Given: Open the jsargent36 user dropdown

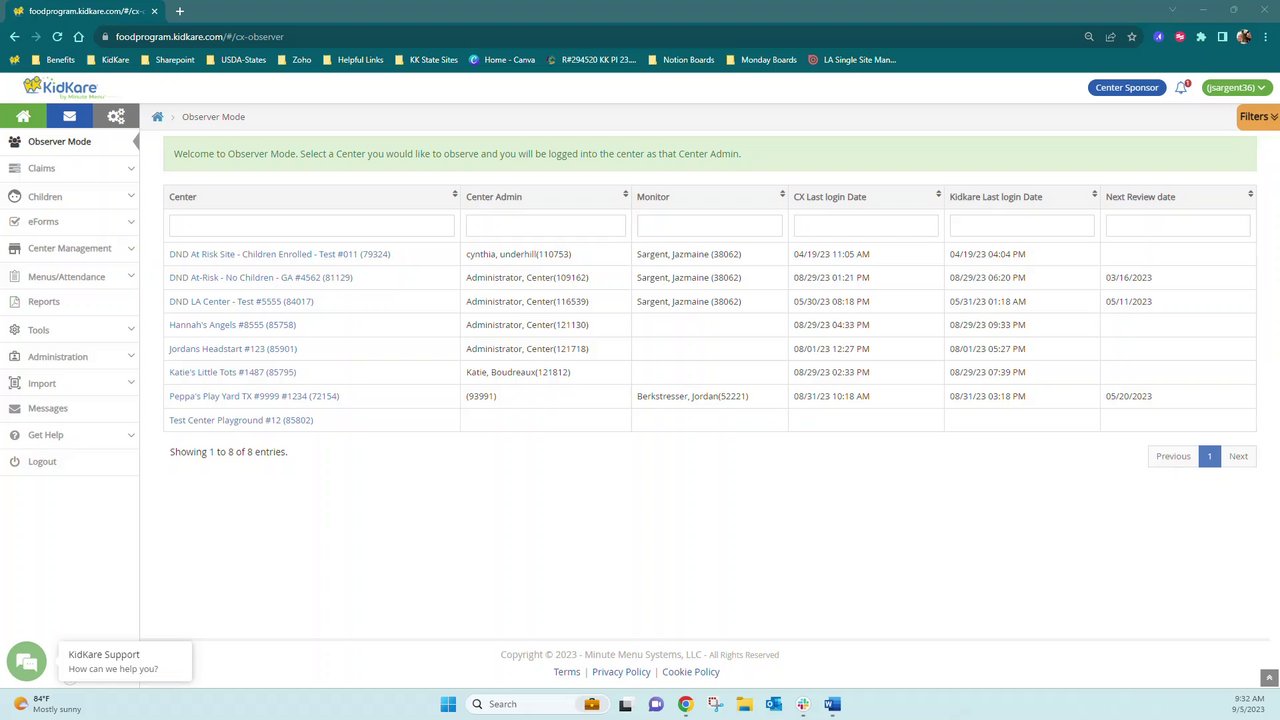Looking at the screenshot, I should (1237, 88).
